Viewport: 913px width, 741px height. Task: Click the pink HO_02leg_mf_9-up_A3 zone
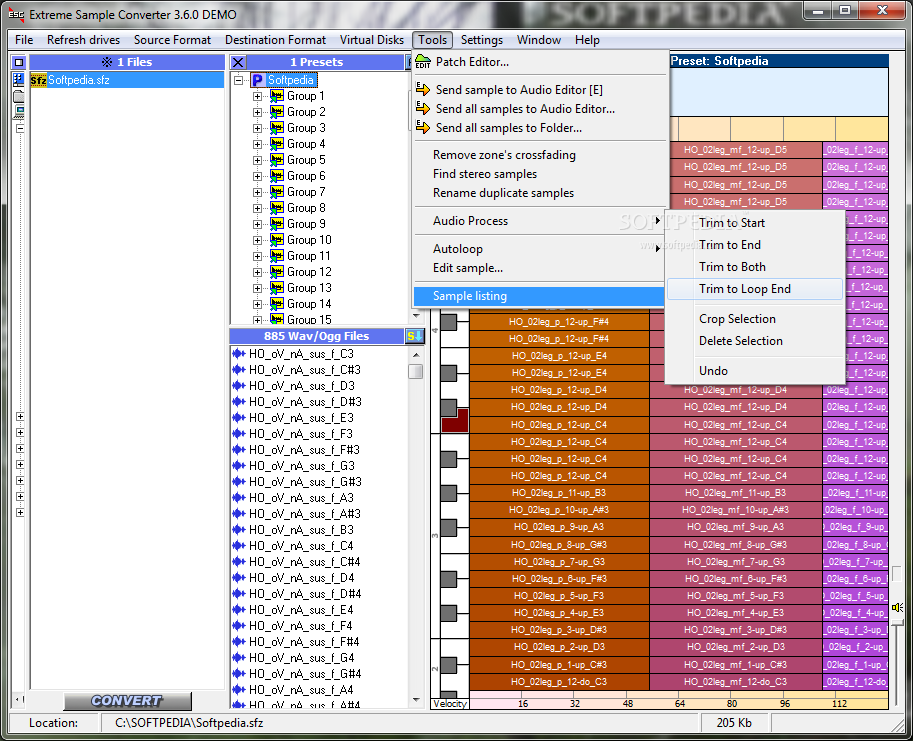735,527
